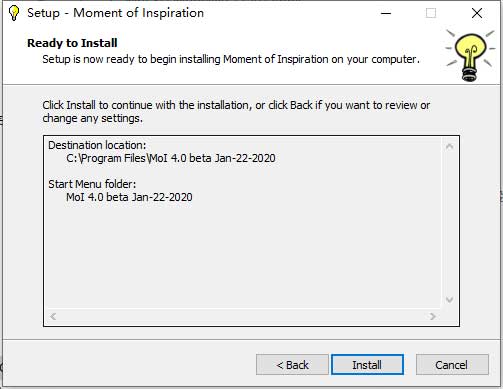This screenshot has height=389, width=503.
Task: Click the scroll down arrow in summary box
Action: [x=449, y=300]
